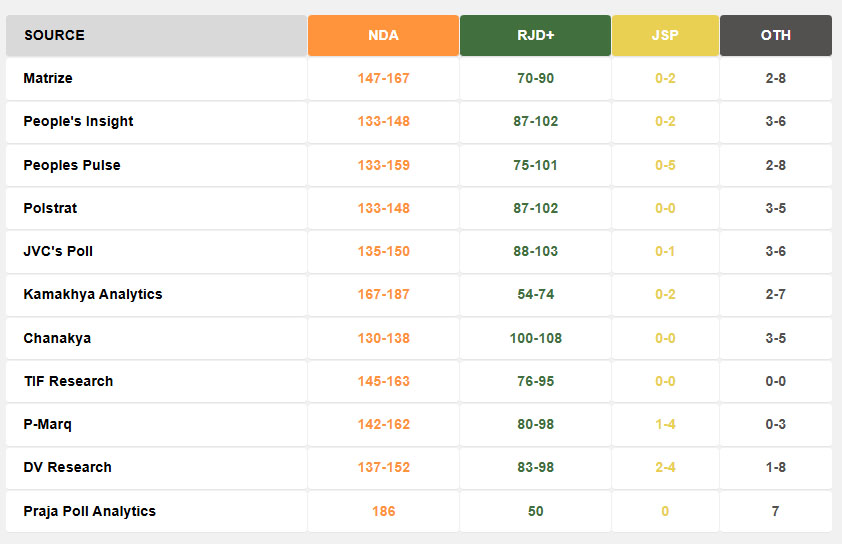Image resolution: width=842 pixels, height=544 pixels.
Task: Click the JVC's Poll source name
Action: [58, 251]
